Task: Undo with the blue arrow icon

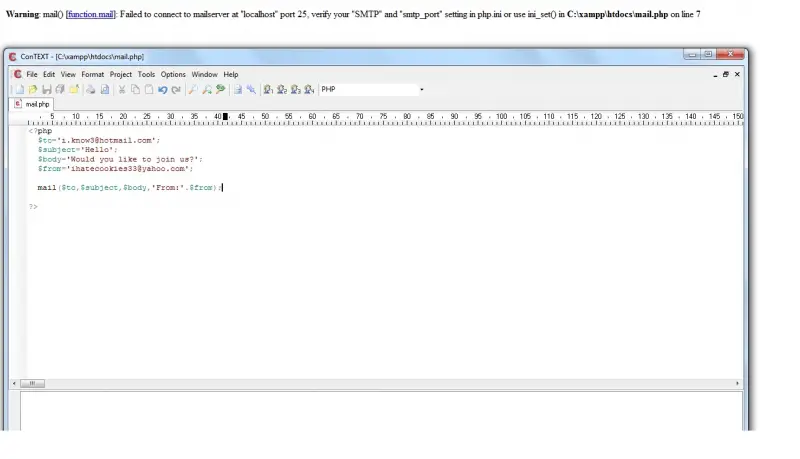Action: pos(163,90)
